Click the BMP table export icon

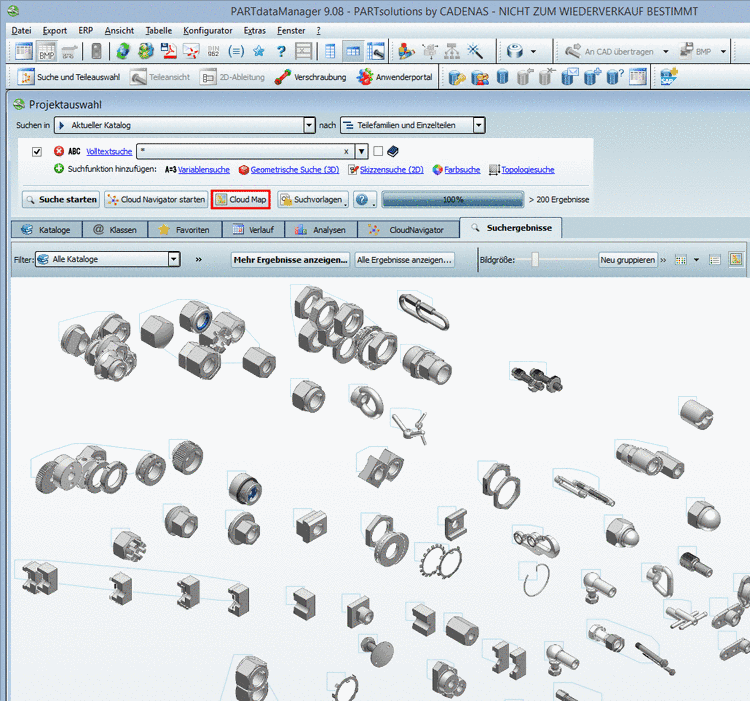[x=47, y=51]
